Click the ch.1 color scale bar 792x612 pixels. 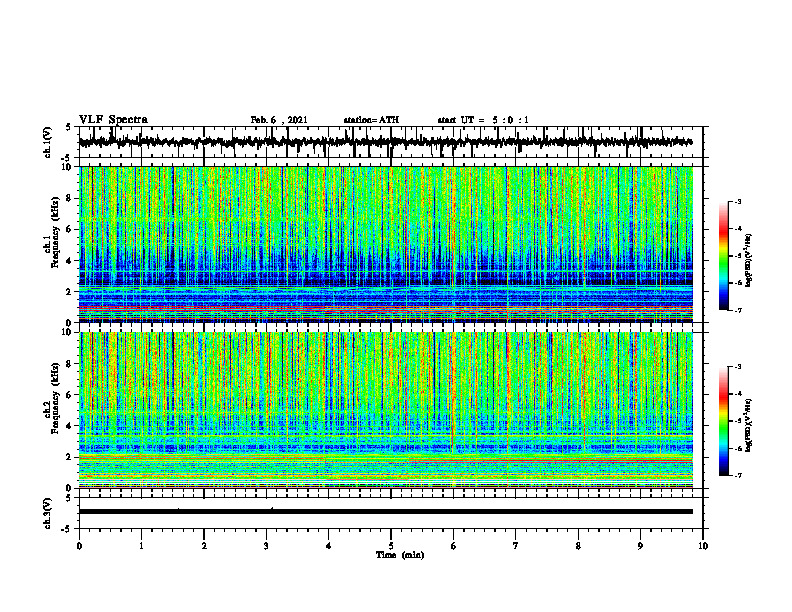[723, 256]
